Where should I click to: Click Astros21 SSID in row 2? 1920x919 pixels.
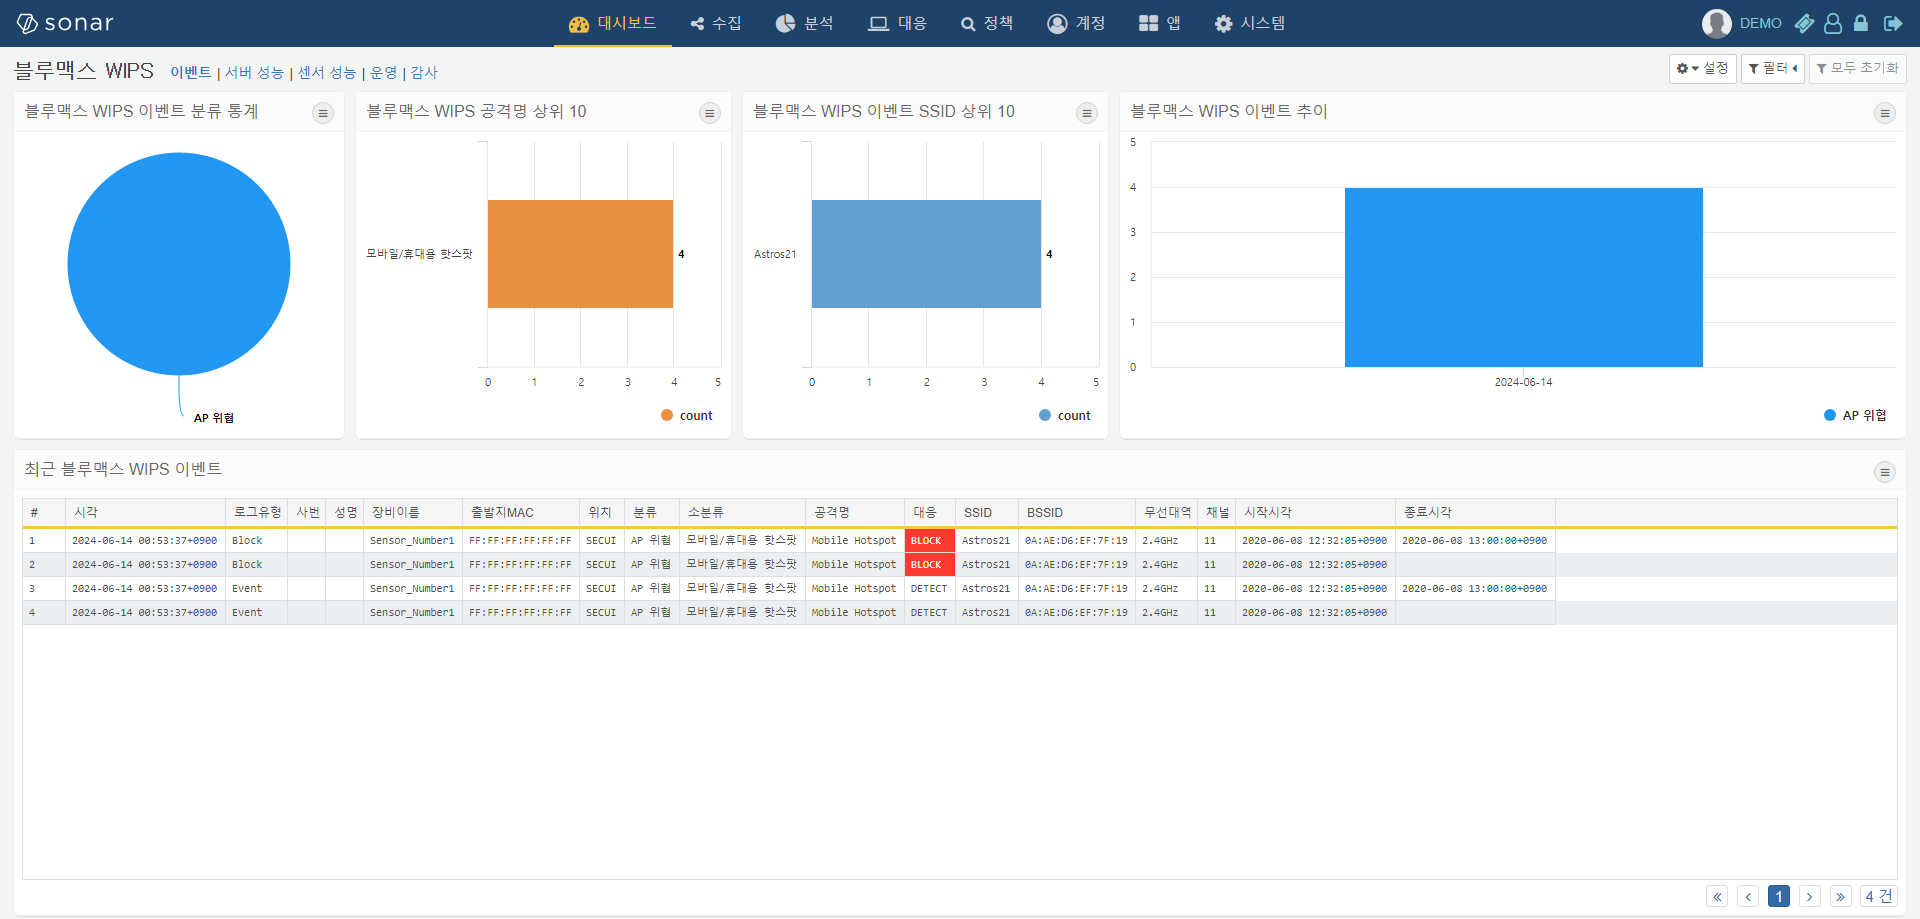[986, 564]
